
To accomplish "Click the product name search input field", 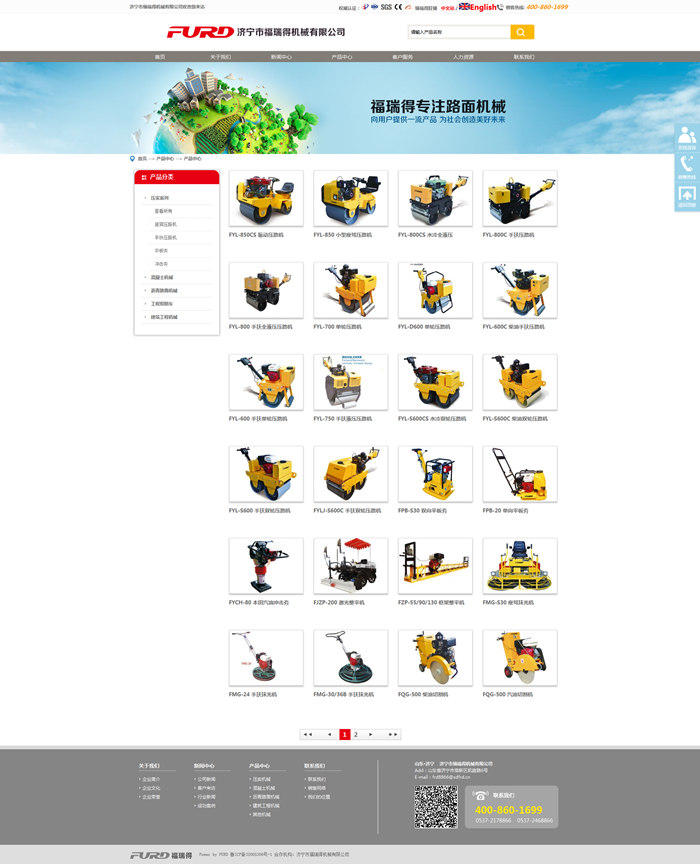I will click(x=459, y=32).
